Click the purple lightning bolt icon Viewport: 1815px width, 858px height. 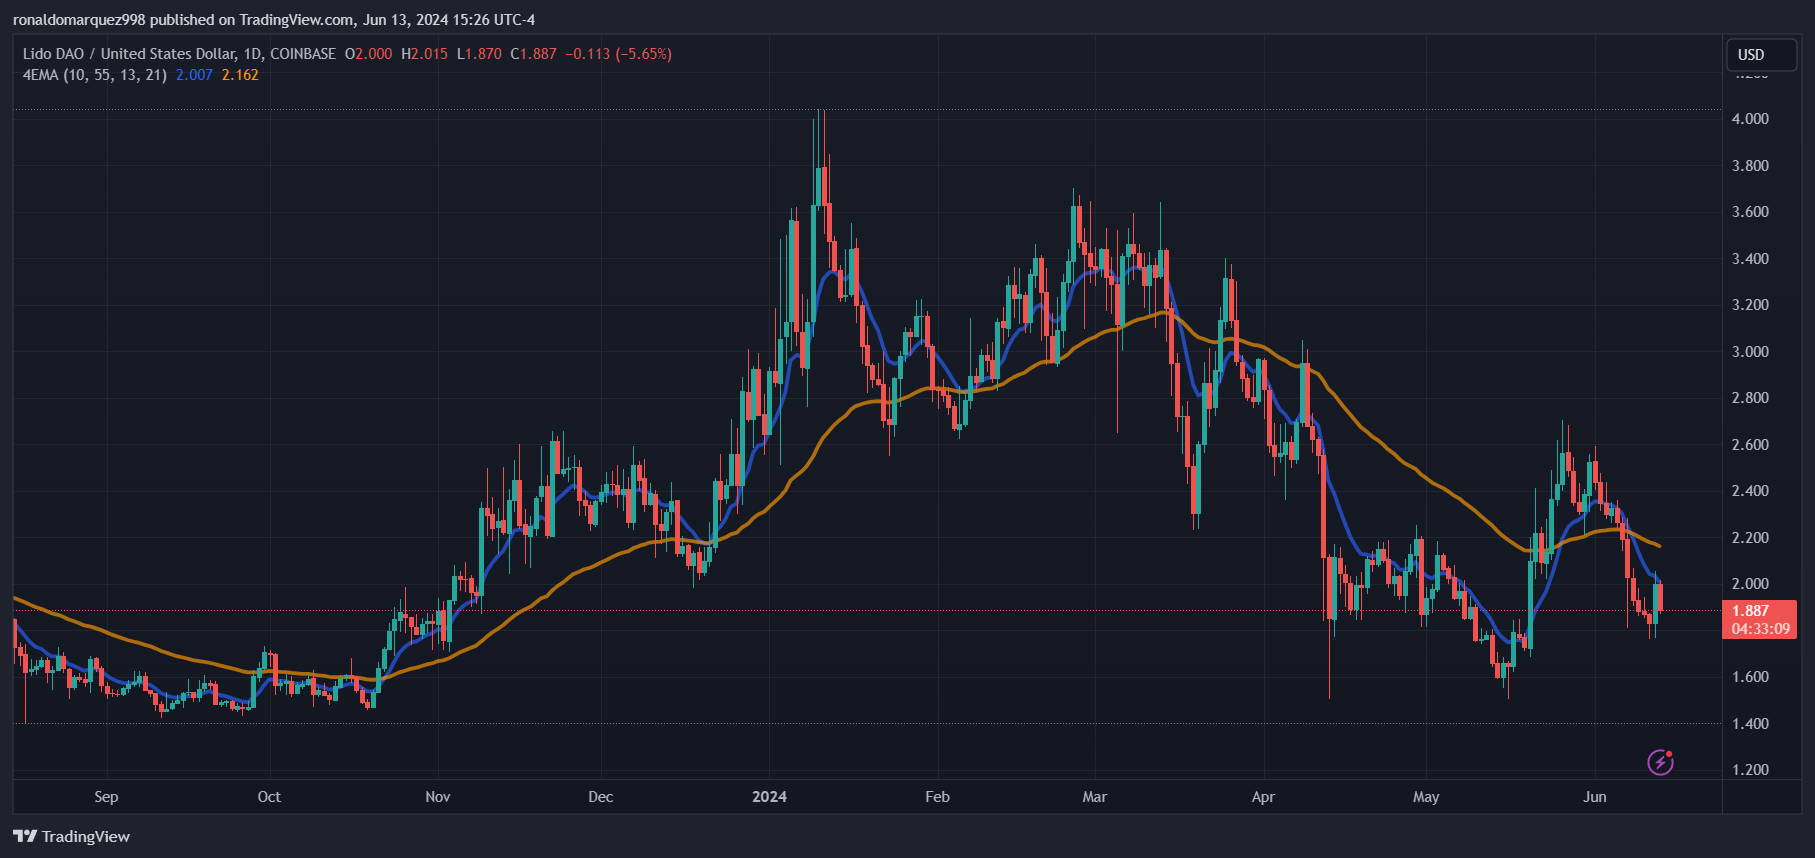pos(1660,763)
